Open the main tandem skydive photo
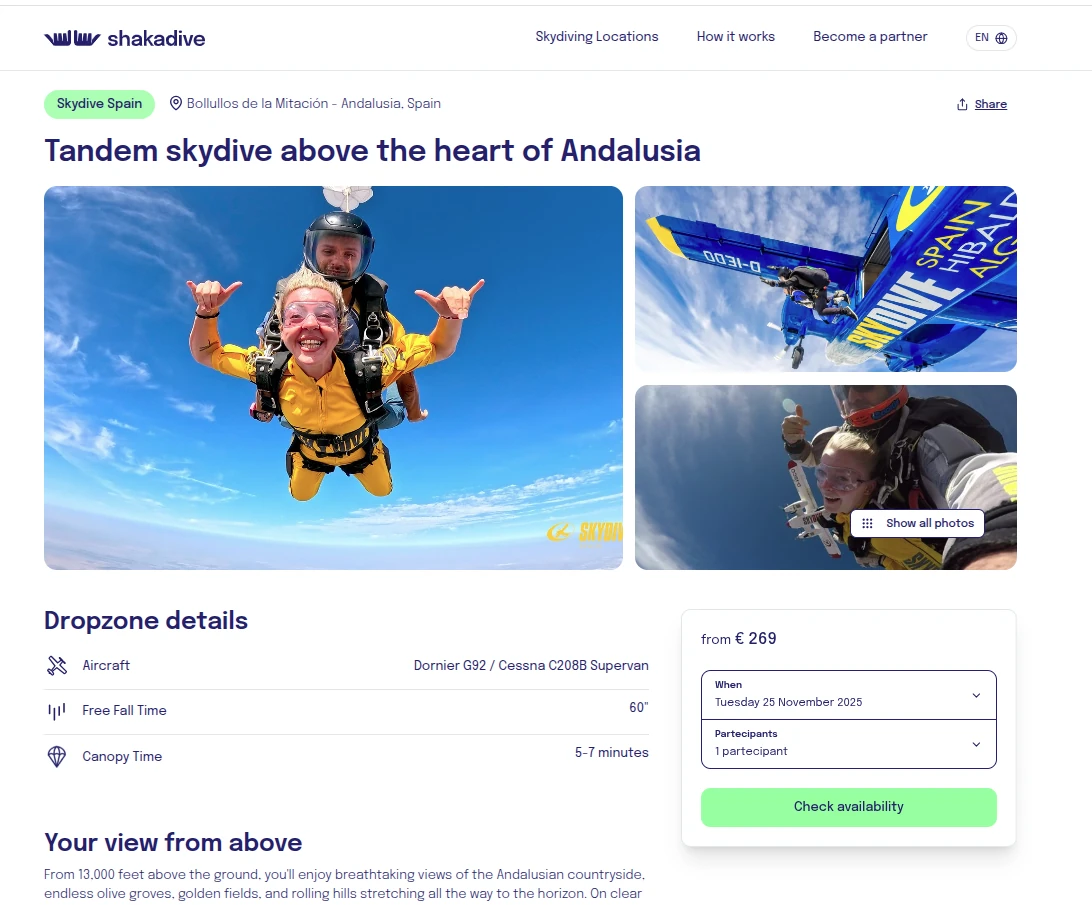This screenshot has width=1092, height=905. point(333,378)
